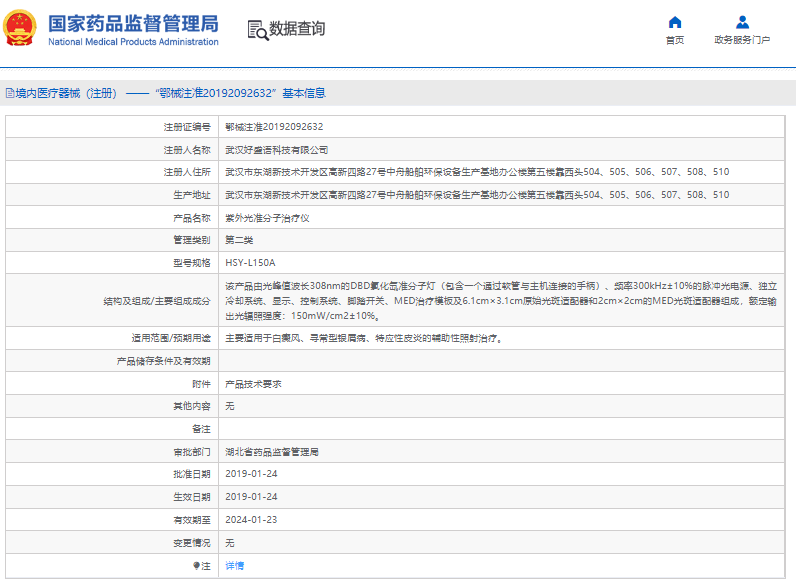The image size is (796, 580).
Task: Click the lightbulb 注 icon
Action: click(x=196, y=566)
